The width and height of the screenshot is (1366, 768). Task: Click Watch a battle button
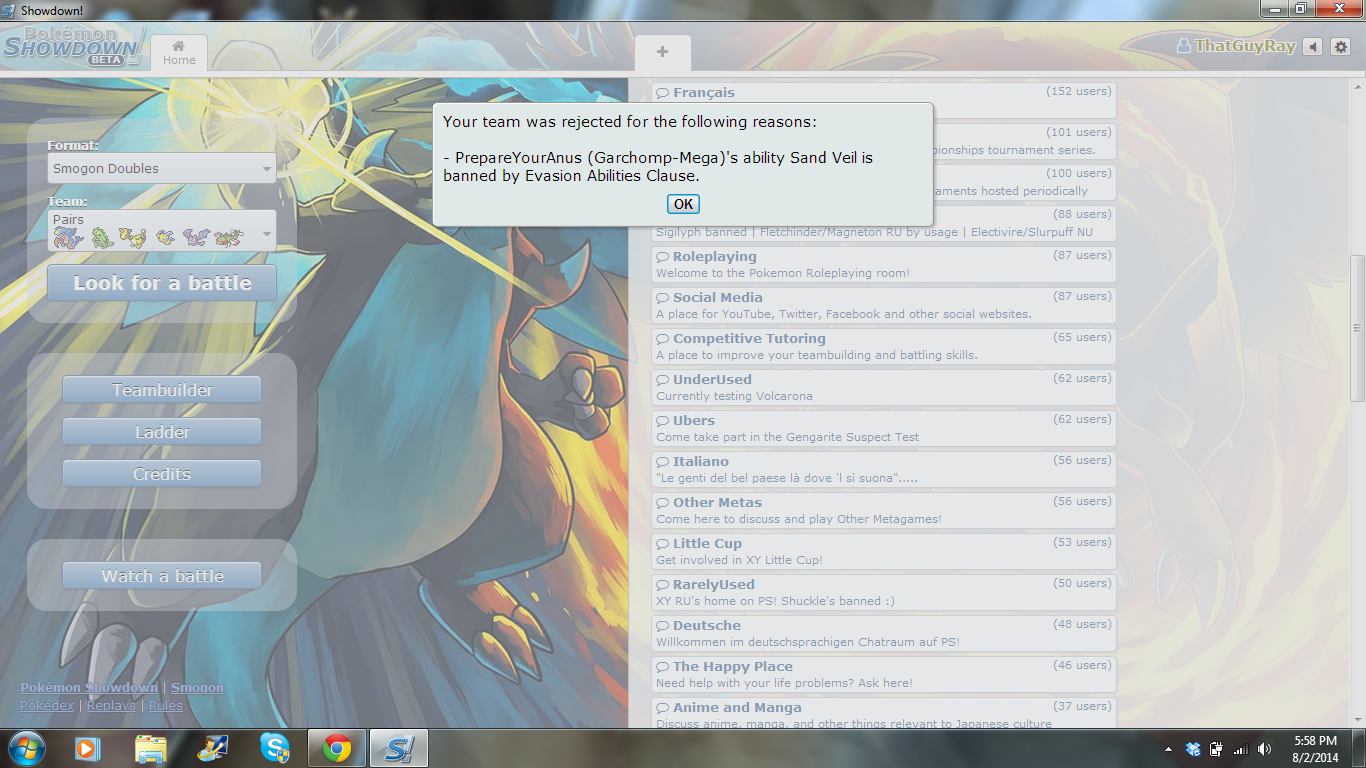(162, 576)
